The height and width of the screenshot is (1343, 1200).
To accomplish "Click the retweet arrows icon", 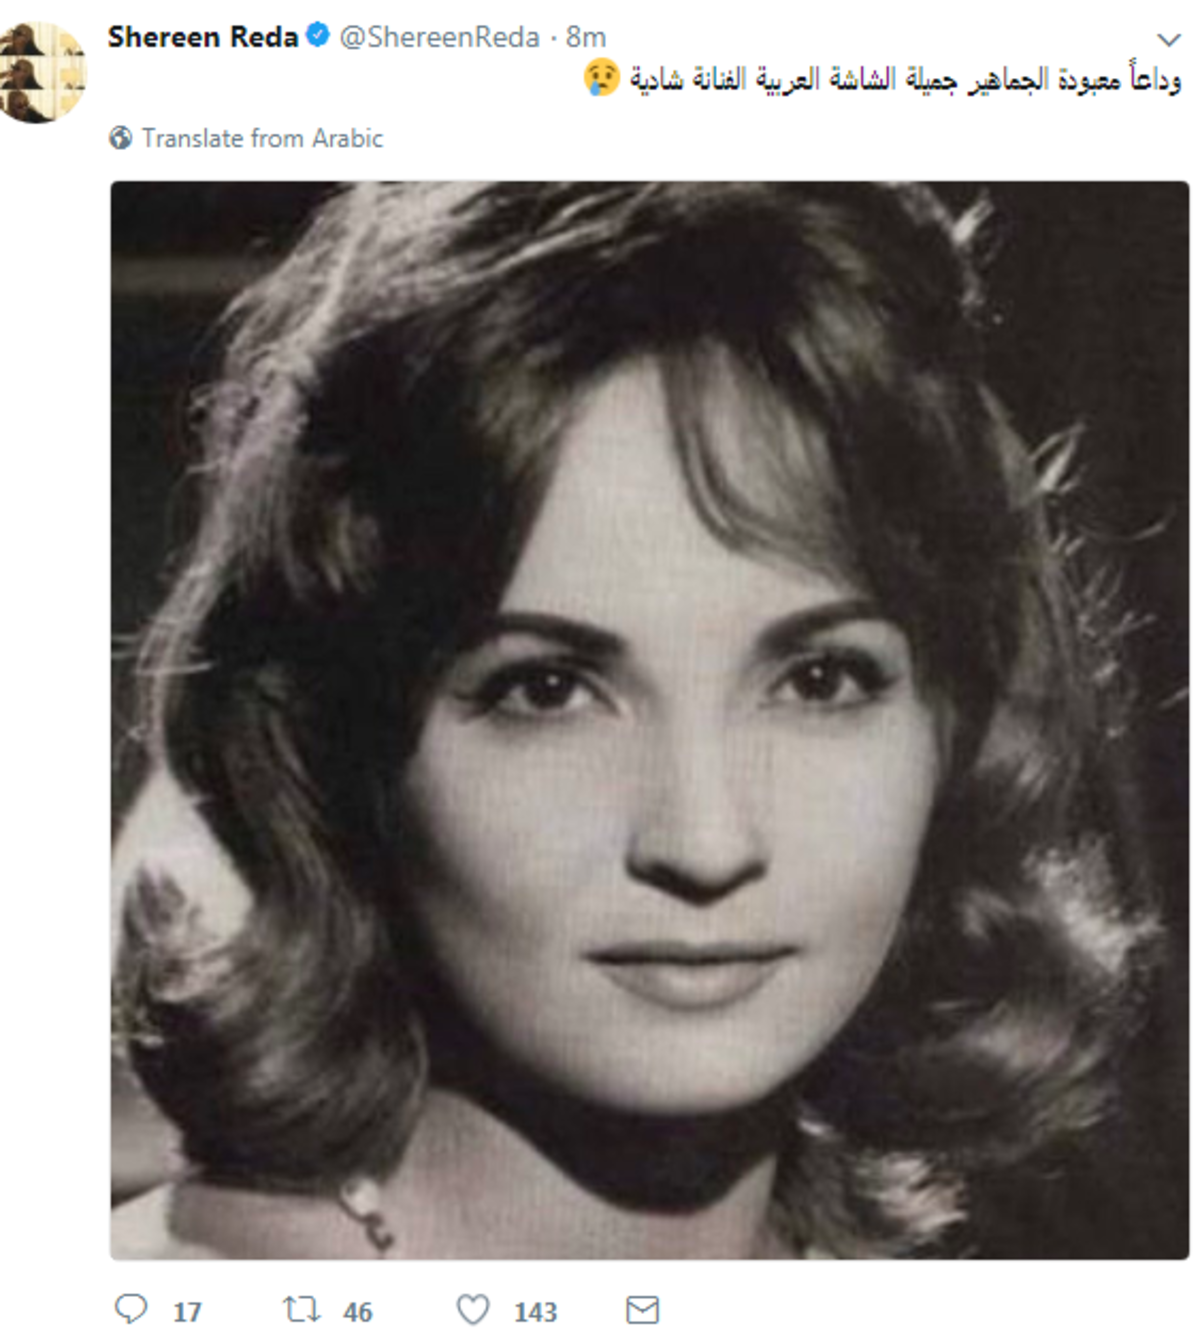I will coord(301,1309).
